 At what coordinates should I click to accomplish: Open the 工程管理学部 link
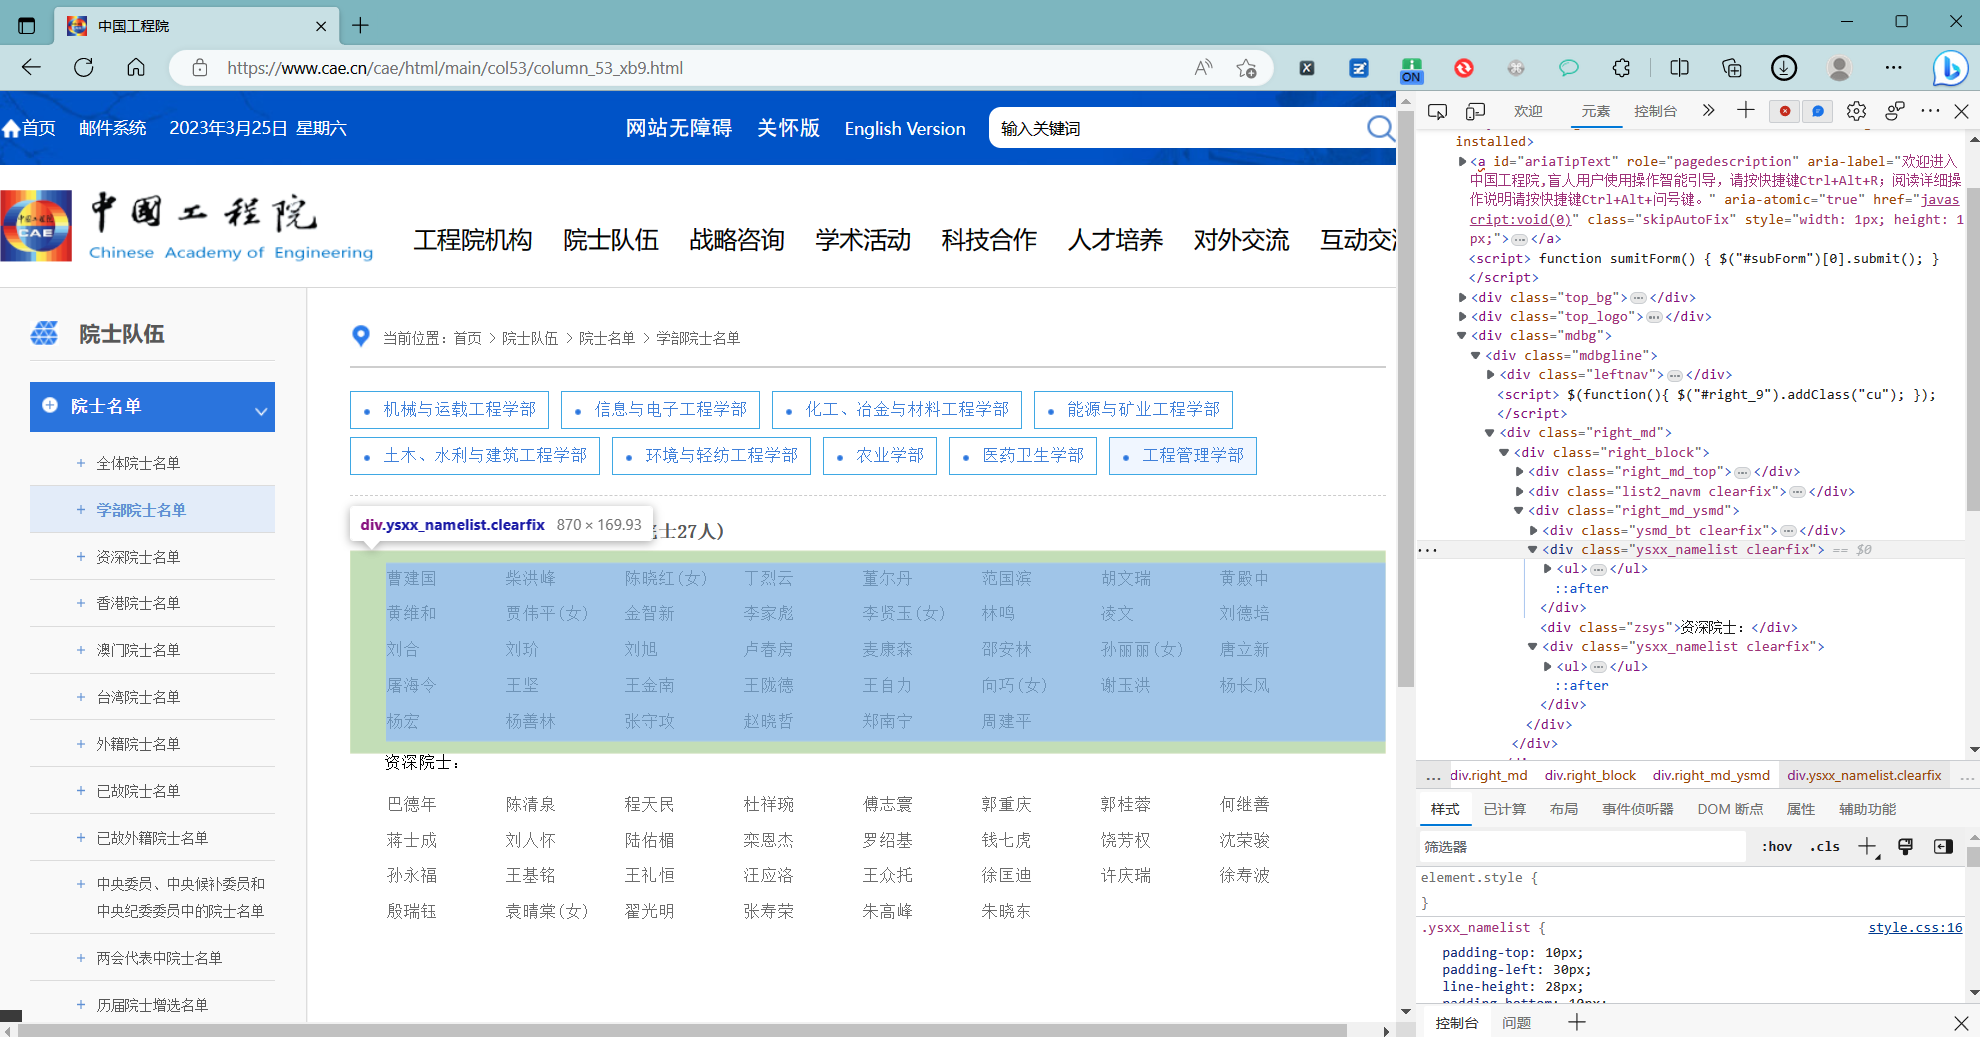pyautogui.click(x=1182, y=455)
